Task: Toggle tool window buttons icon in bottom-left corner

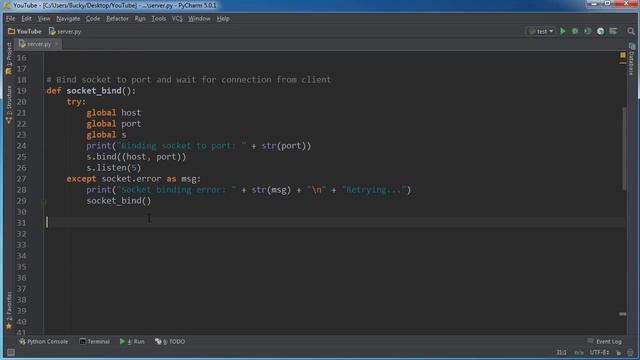Action: (11, 353)
